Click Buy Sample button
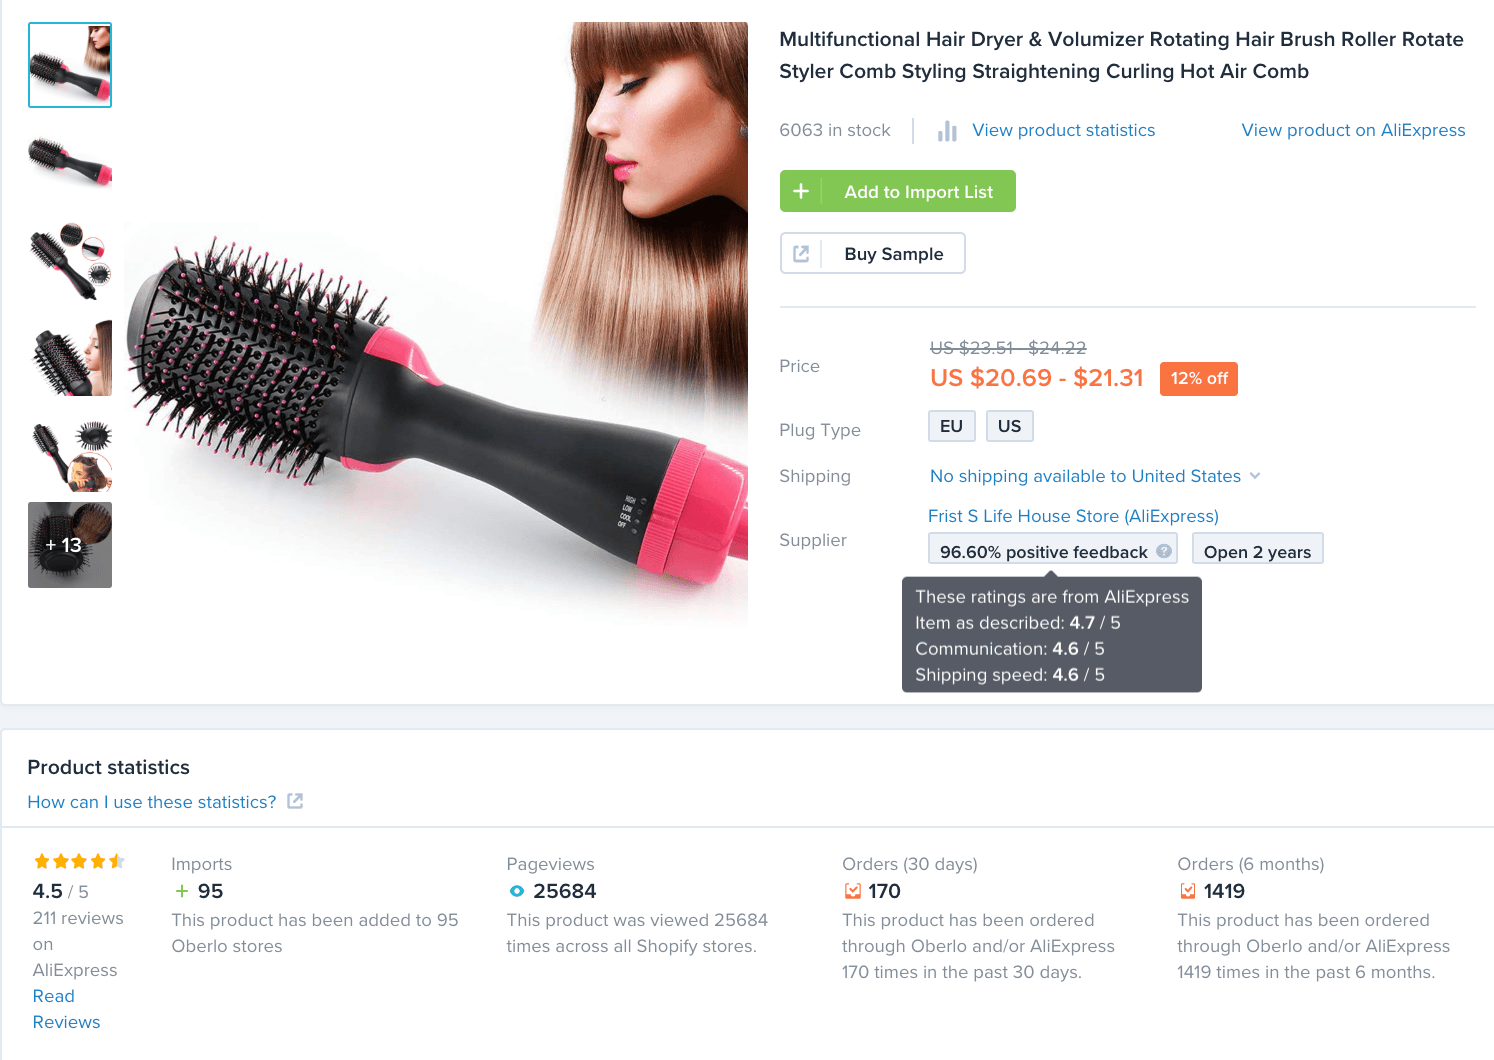Screen dimensions: 1494x1060 [873, 253]
